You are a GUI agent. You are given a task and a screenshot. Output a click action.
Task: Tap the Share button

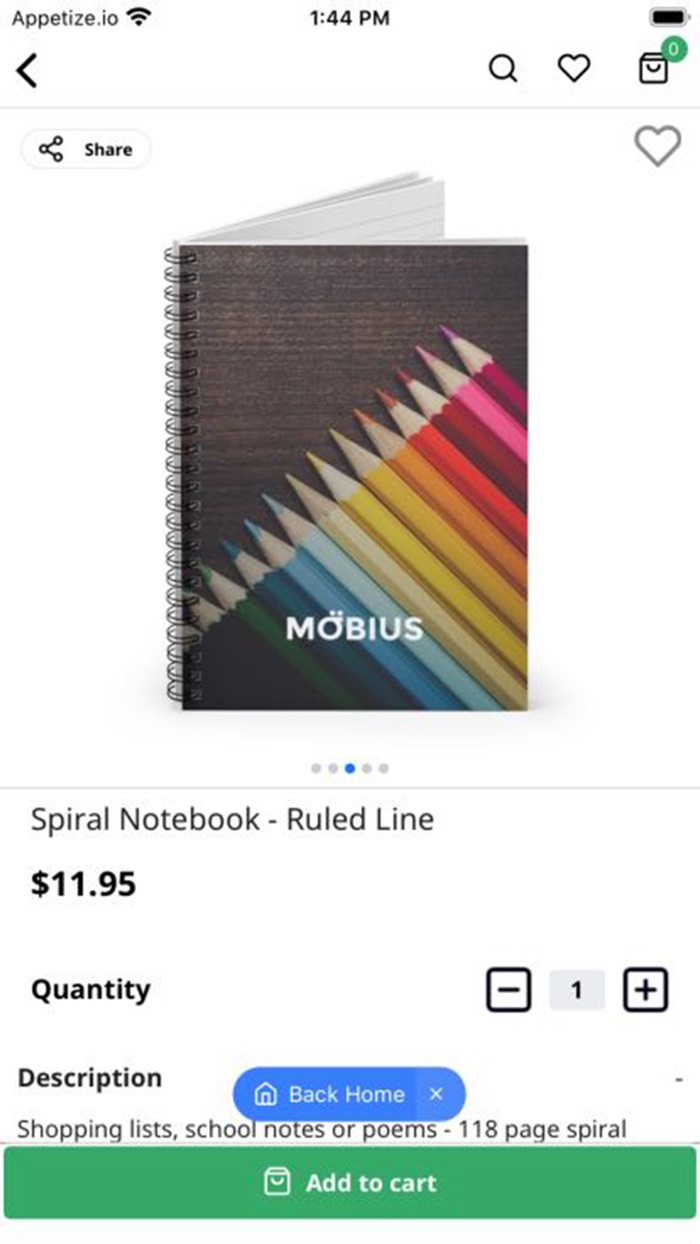pyautogui.click(x=86, y=149)
